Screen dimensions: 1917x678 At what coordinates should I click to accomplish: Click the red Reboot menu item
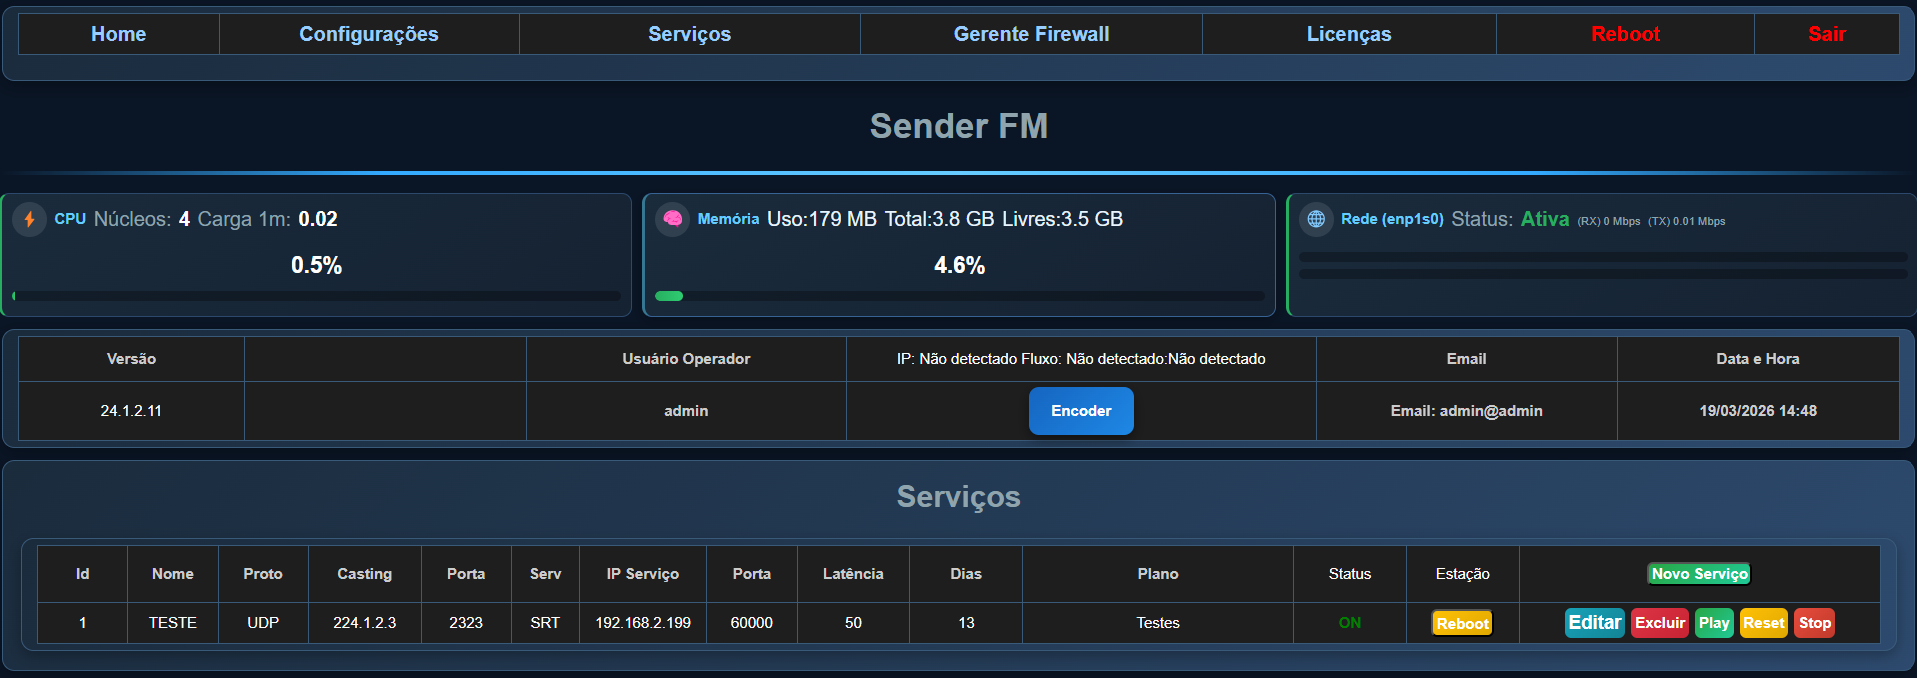pyautogui.click(x=1625, y=34)
